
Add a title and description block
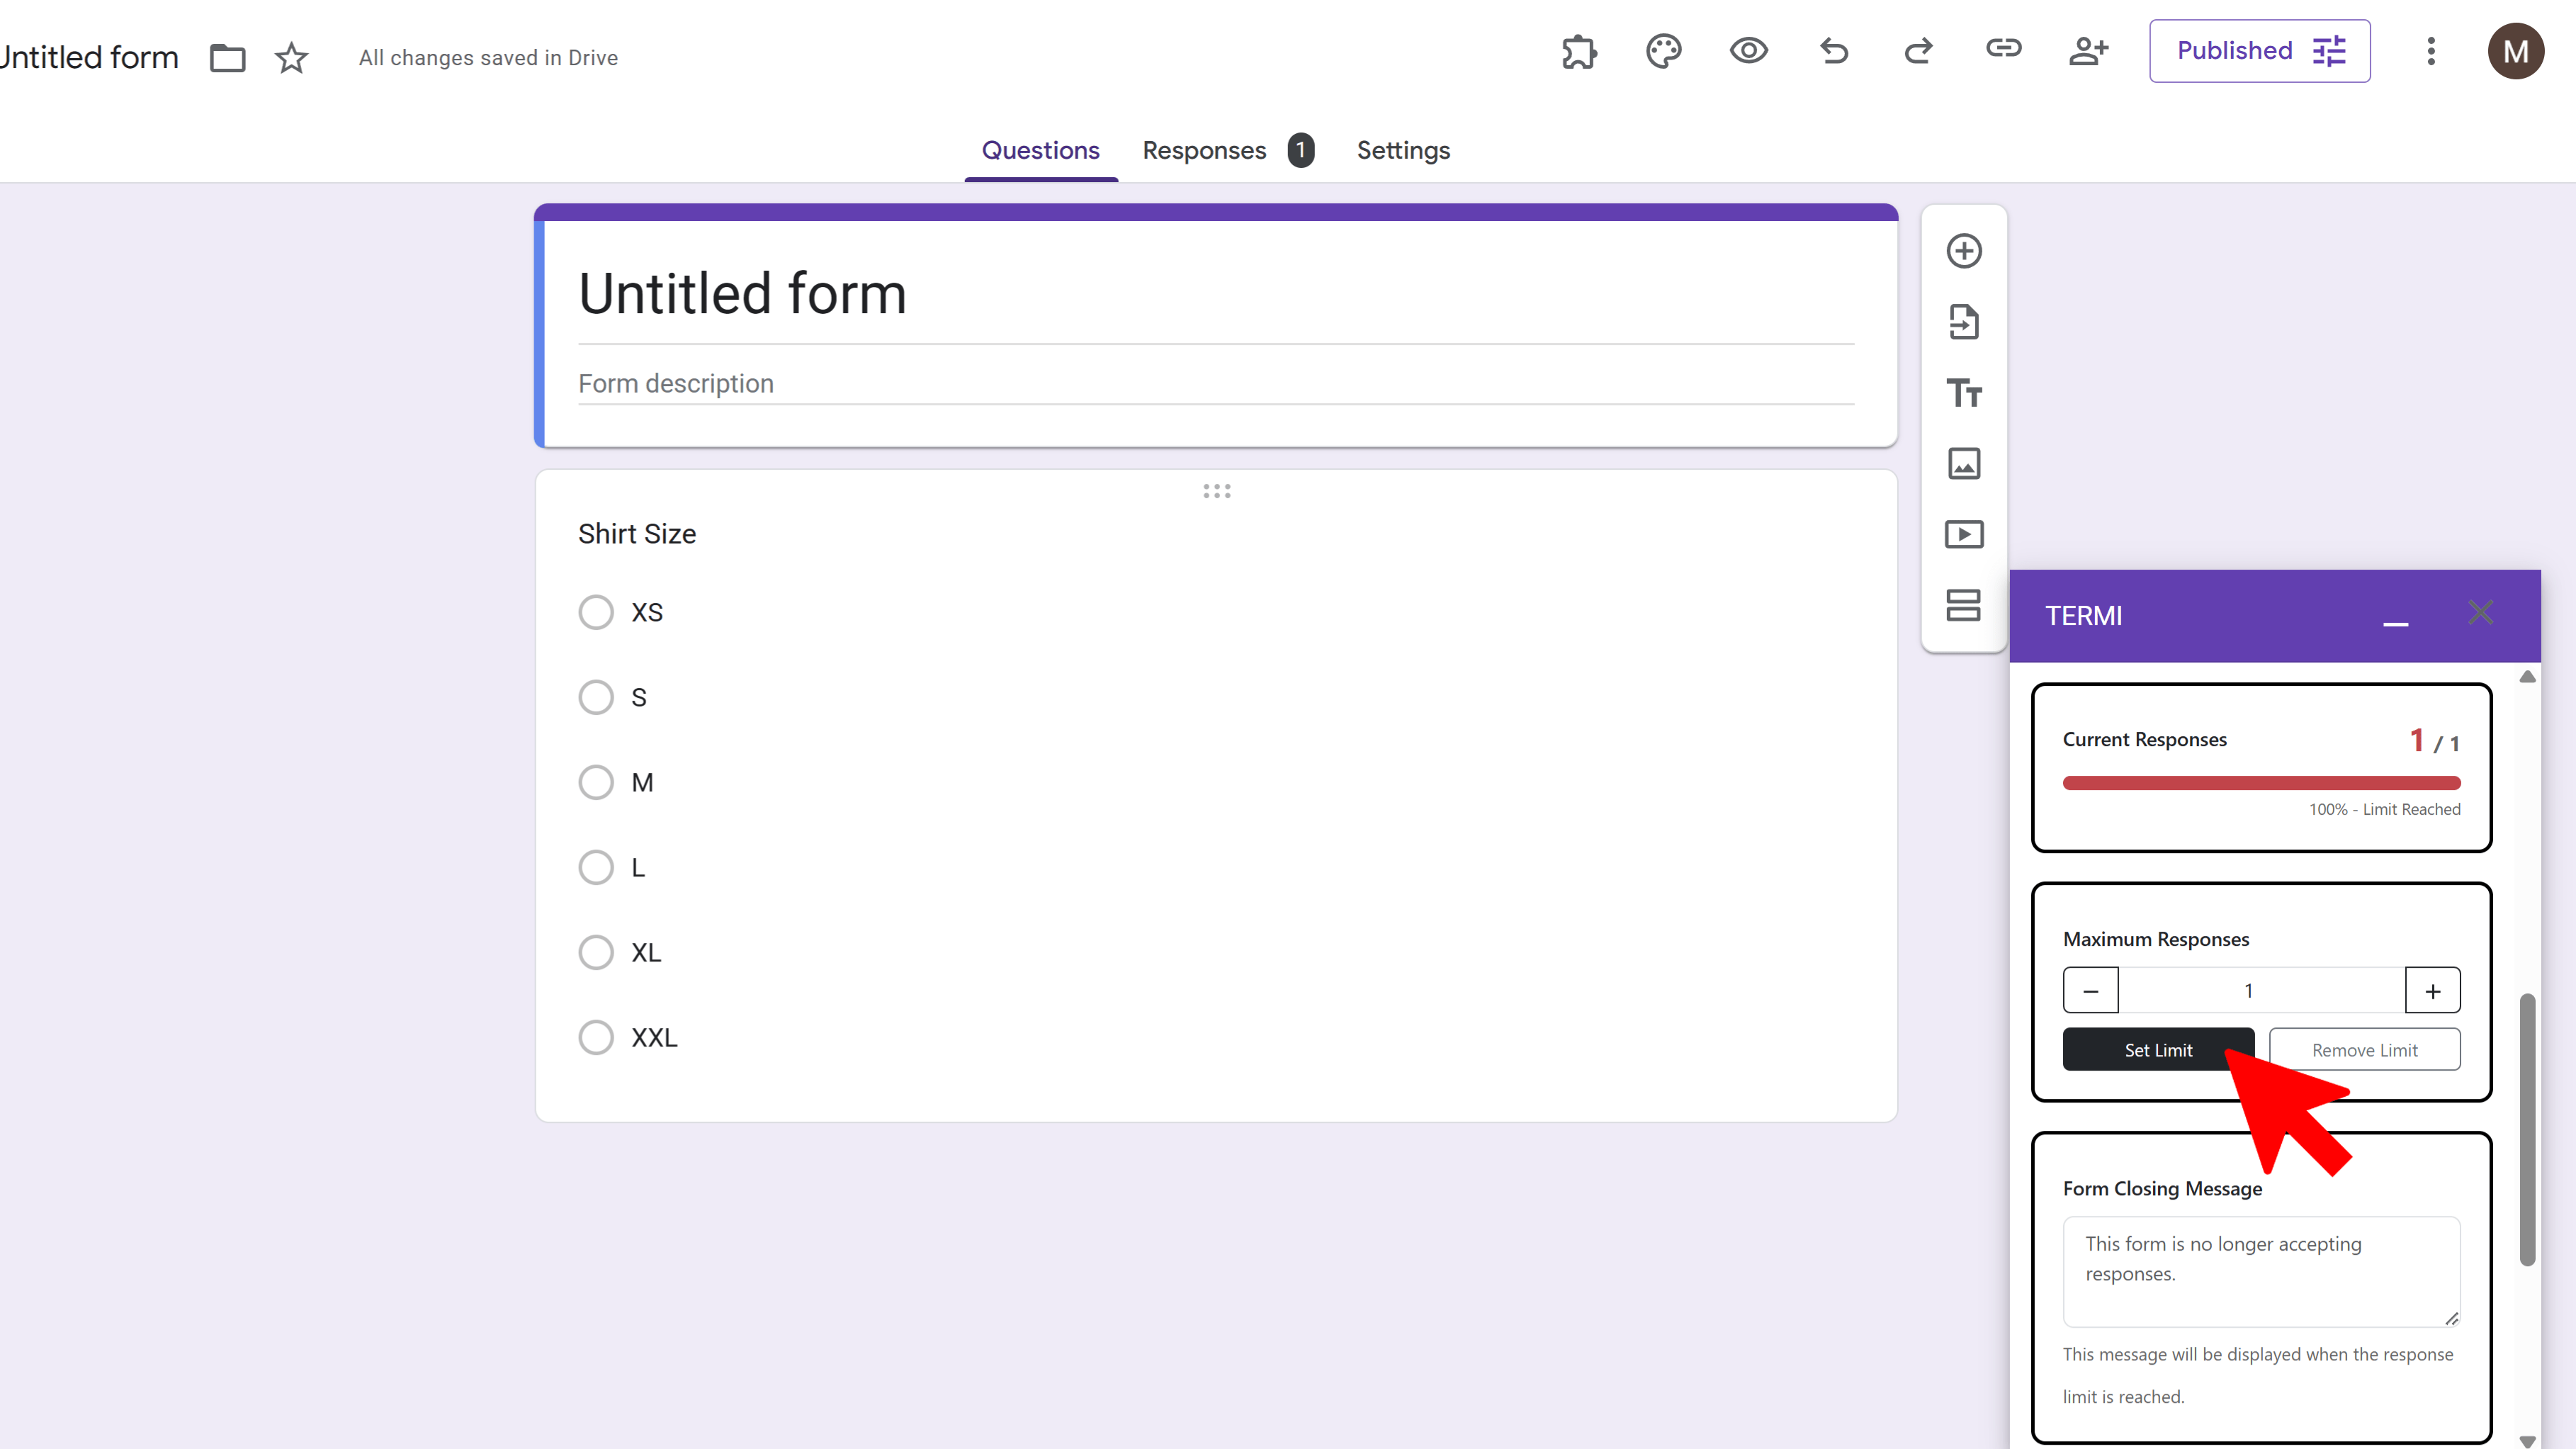[1963, 392]
